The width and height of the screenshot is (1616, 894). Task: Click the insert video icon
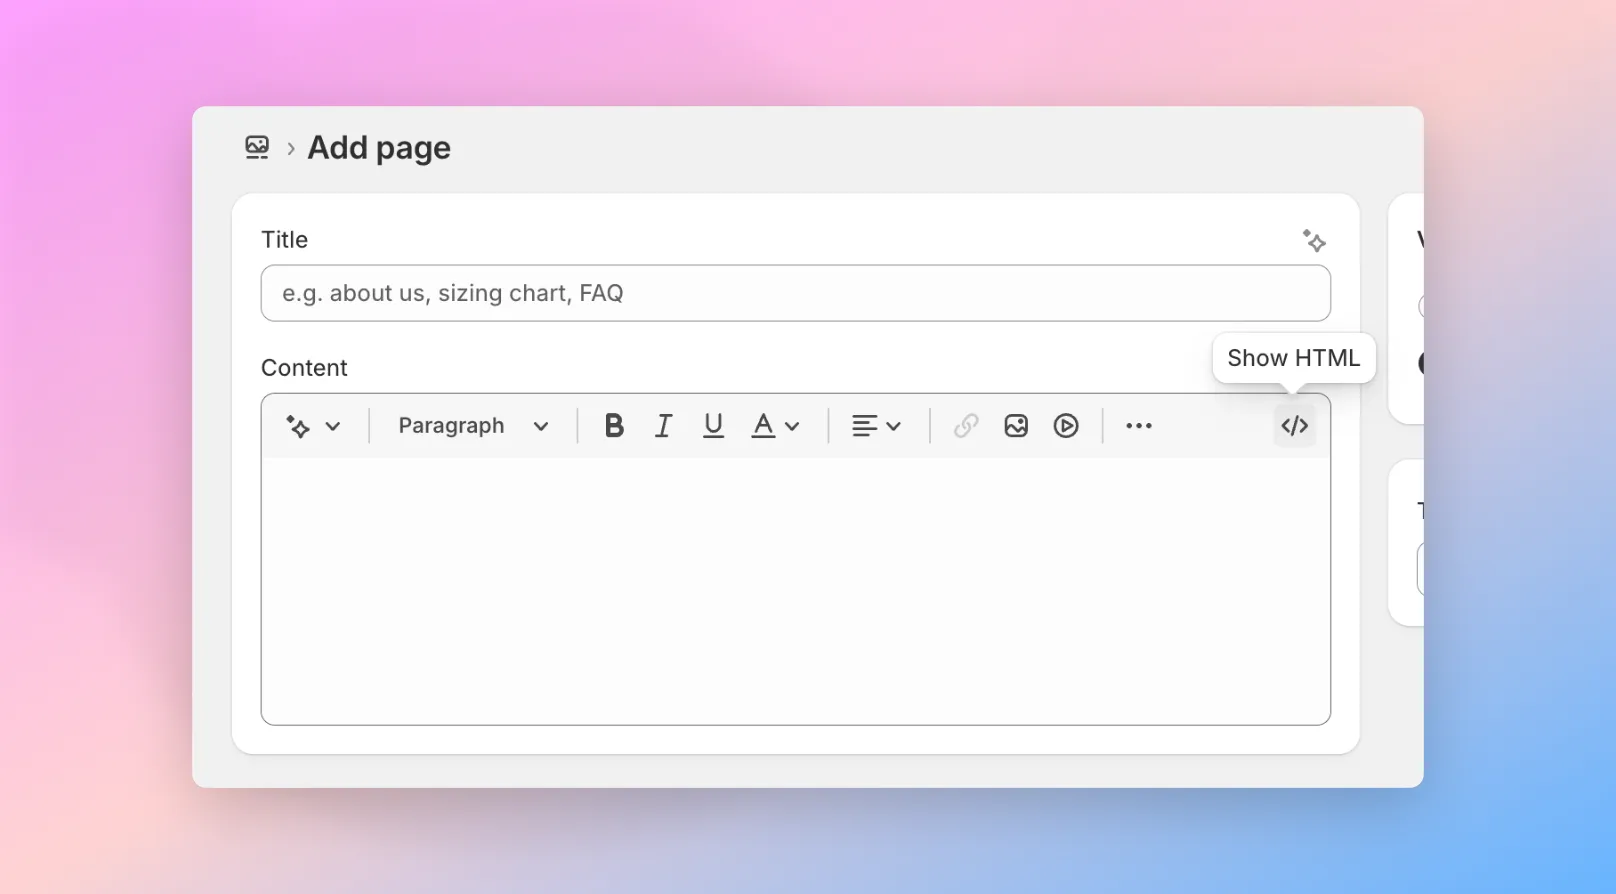point(1066,426)
